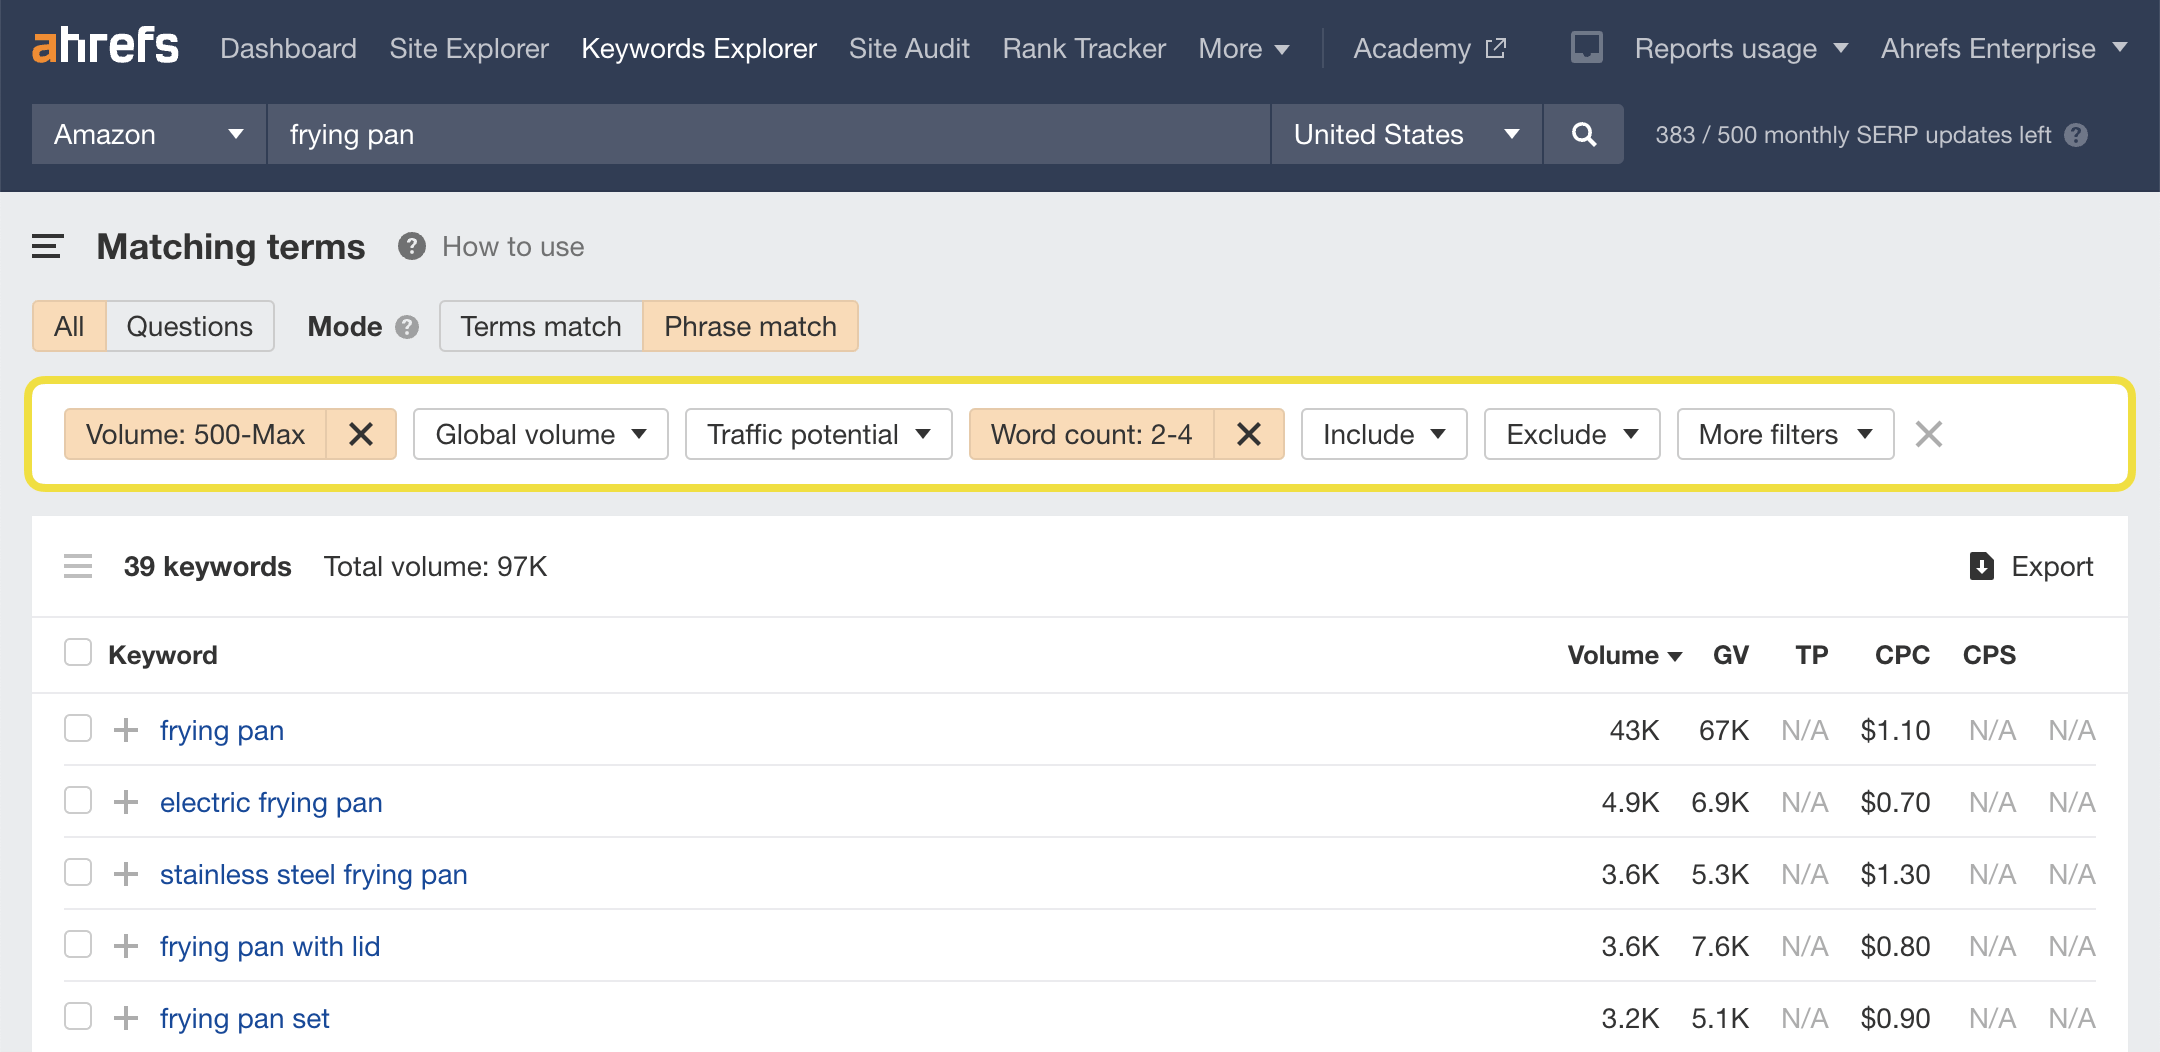This screenshot has width=2160, height=1052.
Task: Select Terms match mode
Action: [540, 327]
